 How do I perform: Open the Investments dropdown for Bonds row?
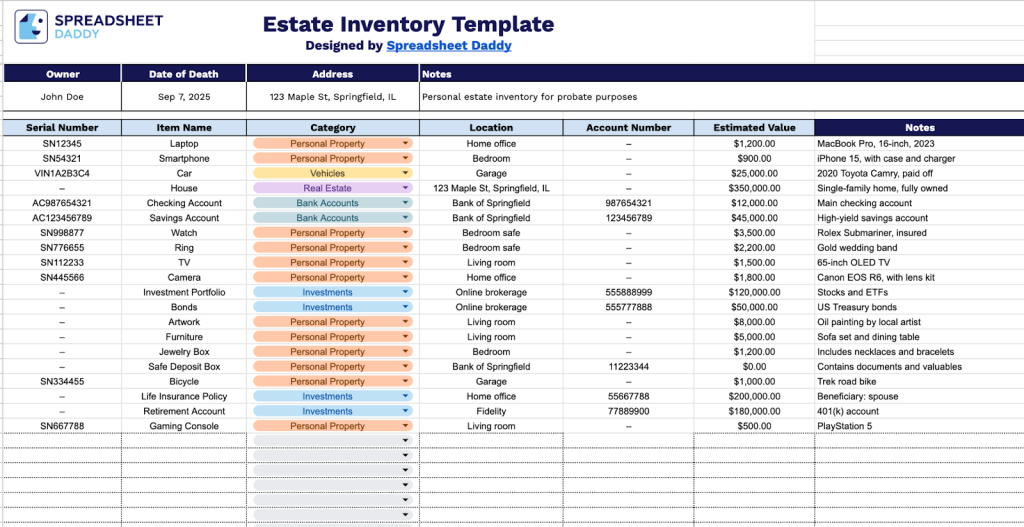(x=405, y=307)
